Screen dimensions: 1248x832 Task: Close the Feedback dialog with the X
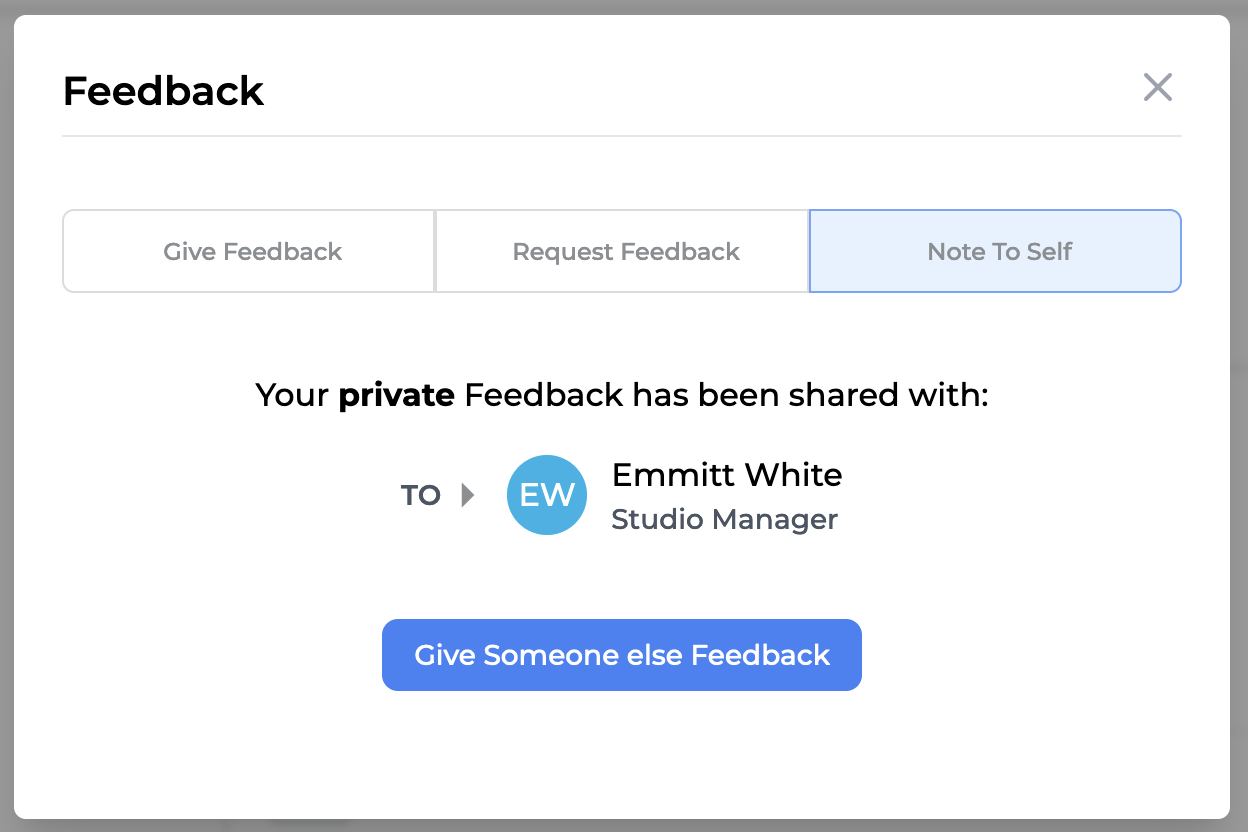[x=1157, y=88]
